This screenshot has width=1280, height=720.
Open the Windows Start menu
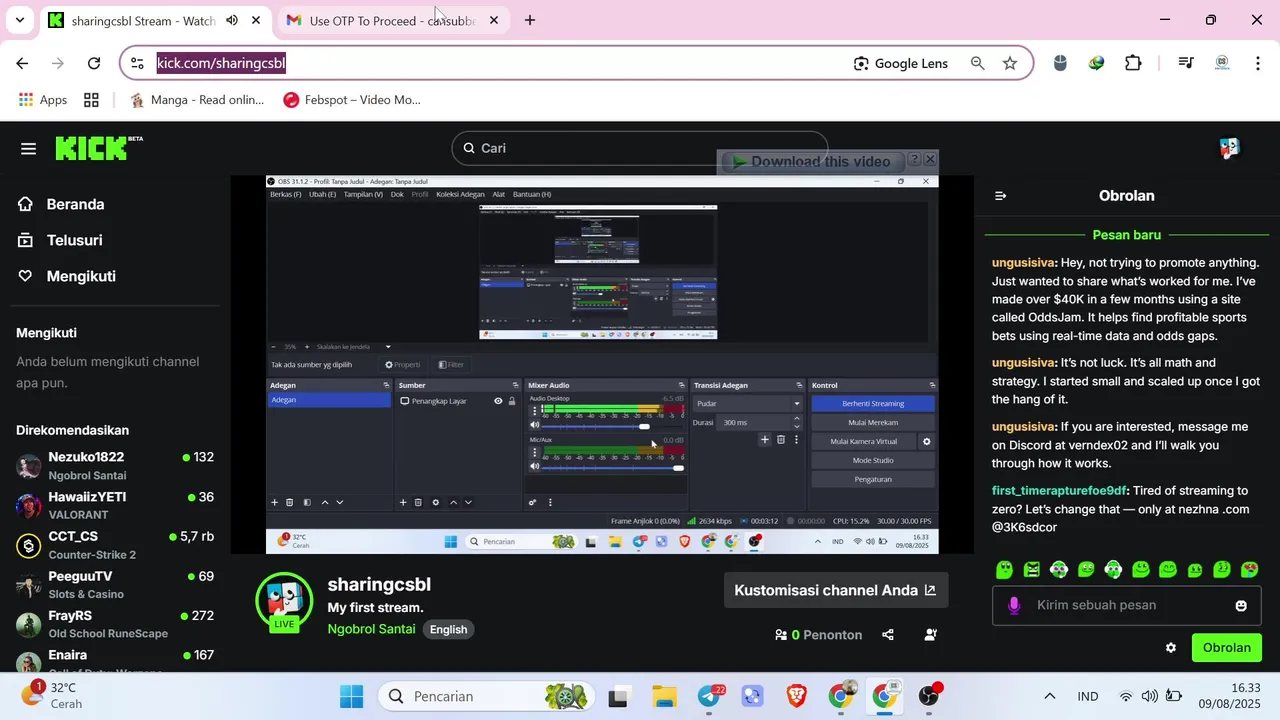(x=352, y=696)
